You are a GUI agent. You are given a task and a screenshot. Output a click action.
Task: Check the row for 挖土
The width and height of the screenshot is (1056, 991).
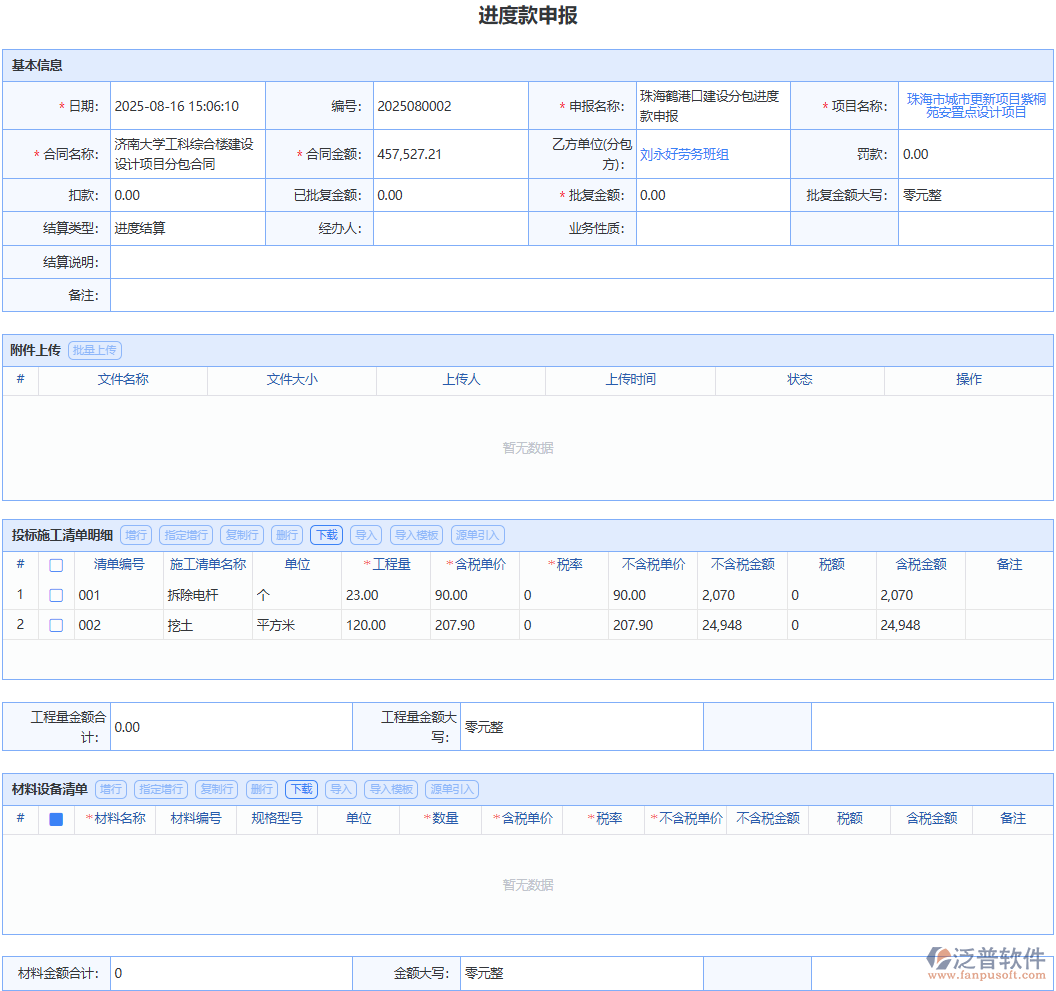tap(55, 625)
